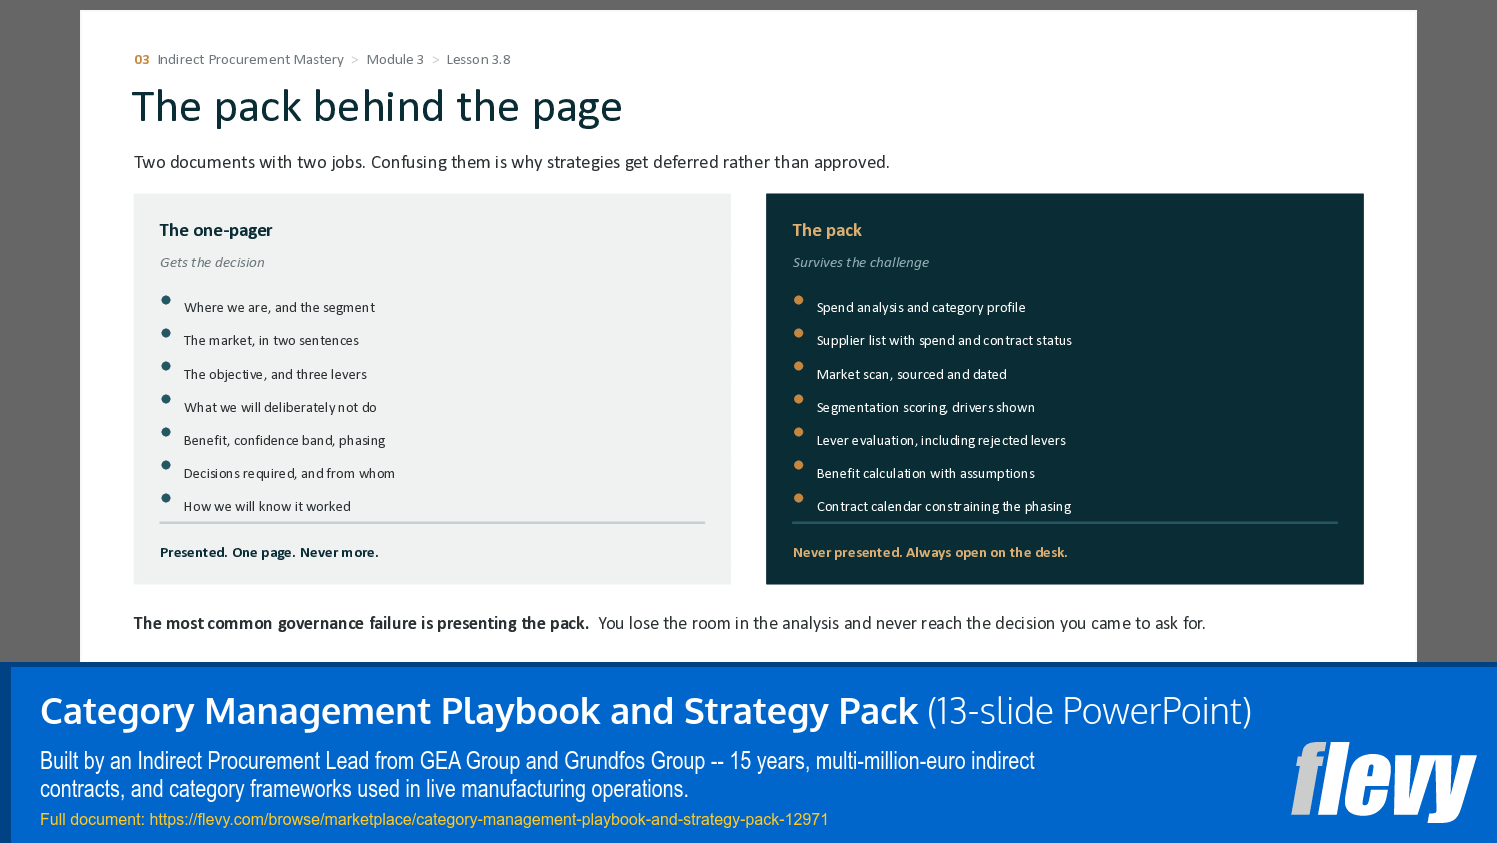Viewport: 1497px width, 843px height.
Task: Click 'What we will deliberately not do'
Action: [280, 408]
